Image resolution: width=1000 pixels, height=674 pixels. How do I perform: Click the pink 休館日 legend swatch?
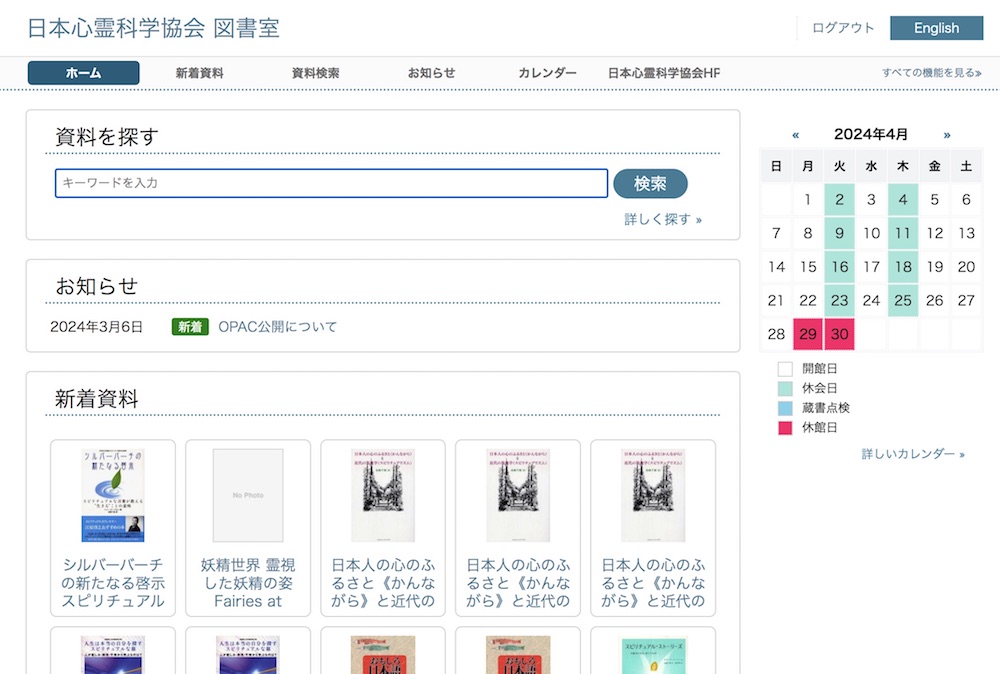tap(785, 428)
